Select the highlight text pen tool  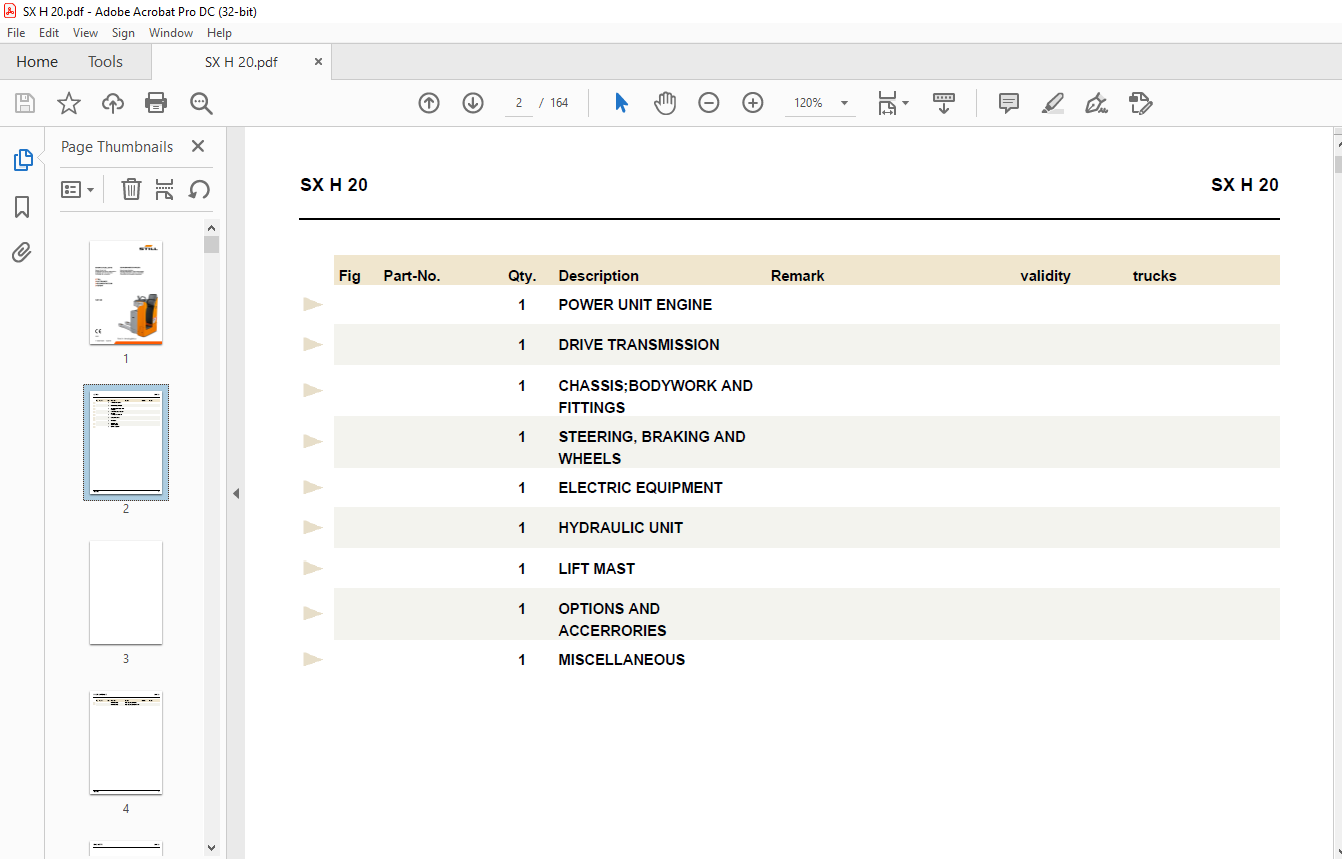point(1053,103)
